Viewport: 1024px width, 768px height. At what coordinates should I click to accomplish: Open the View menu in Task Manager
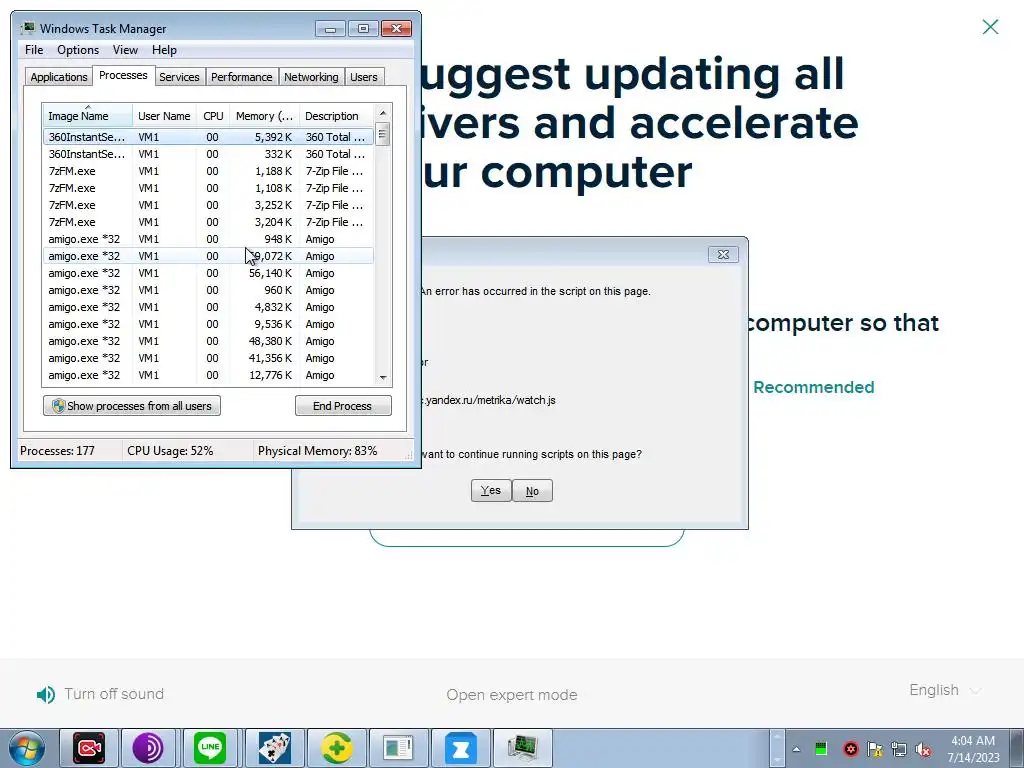point(125,50)
